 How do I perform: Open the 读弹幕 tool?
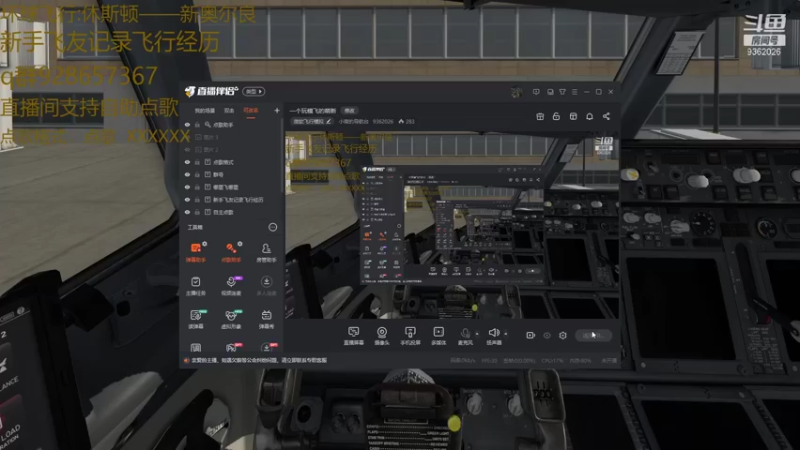pyautogui.click(x=196, y=320)
